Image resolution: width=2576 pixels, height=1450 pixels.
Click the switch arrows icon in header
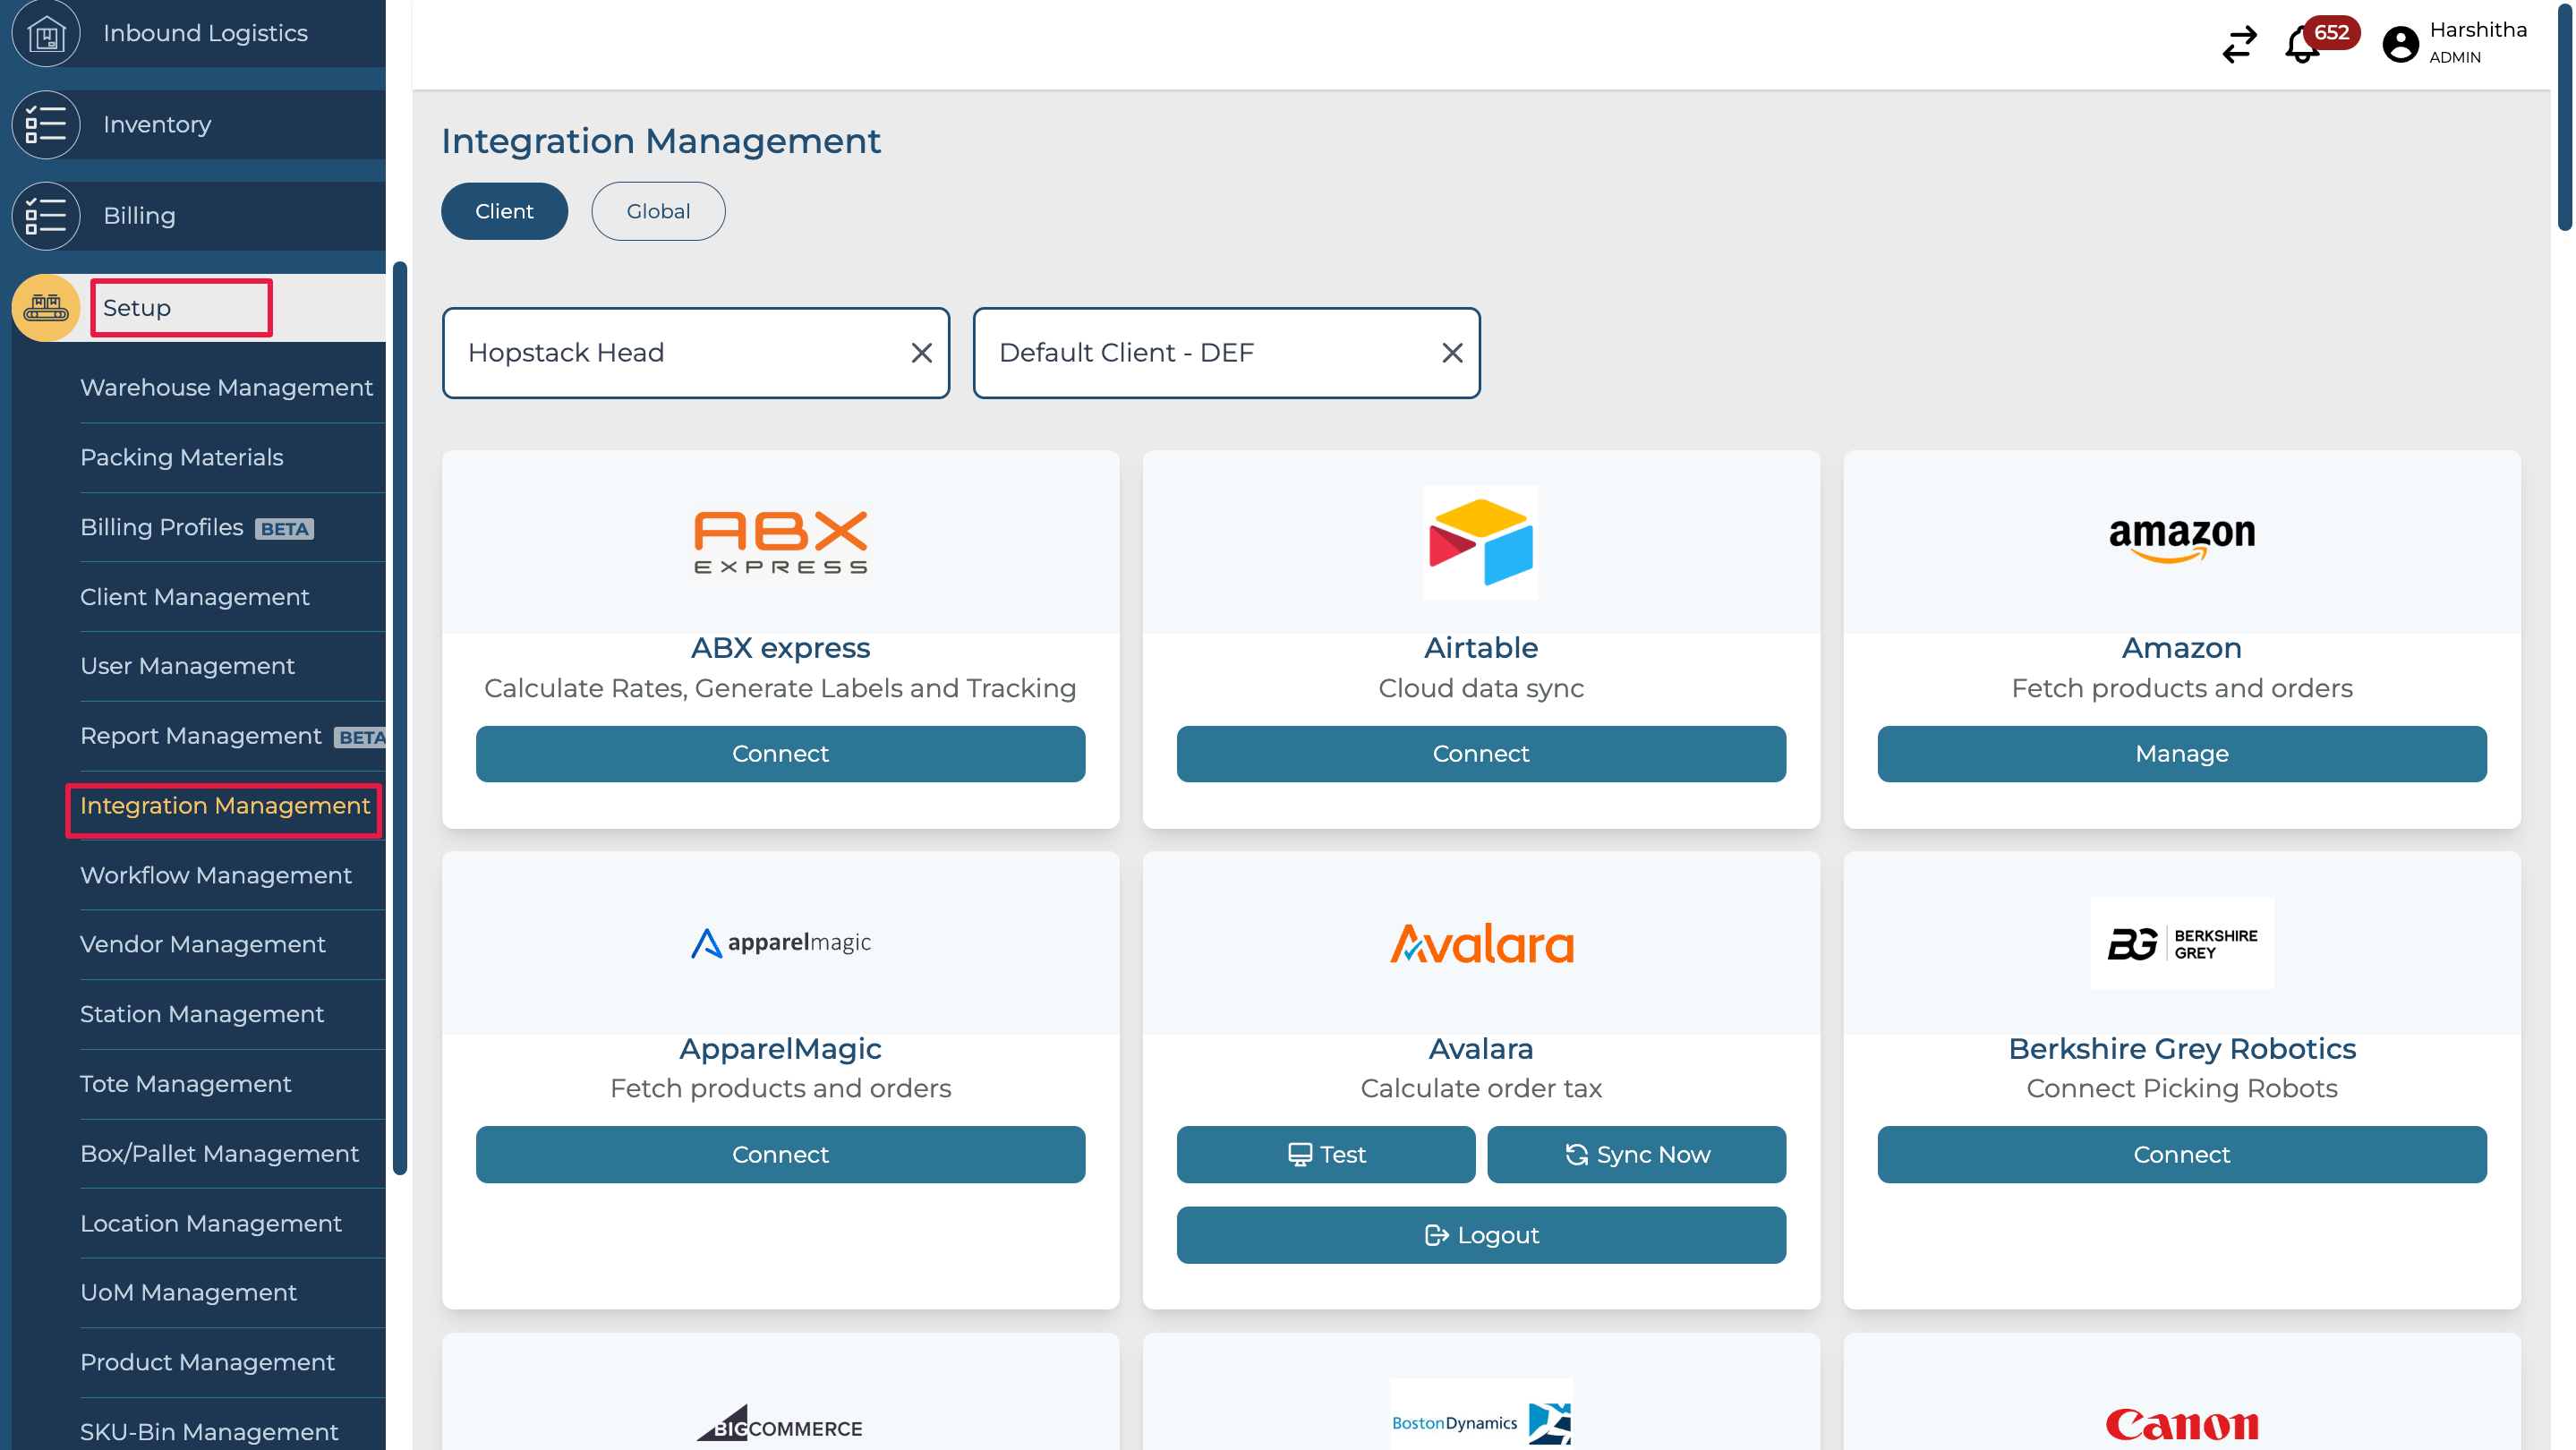tap(2239, 45)
